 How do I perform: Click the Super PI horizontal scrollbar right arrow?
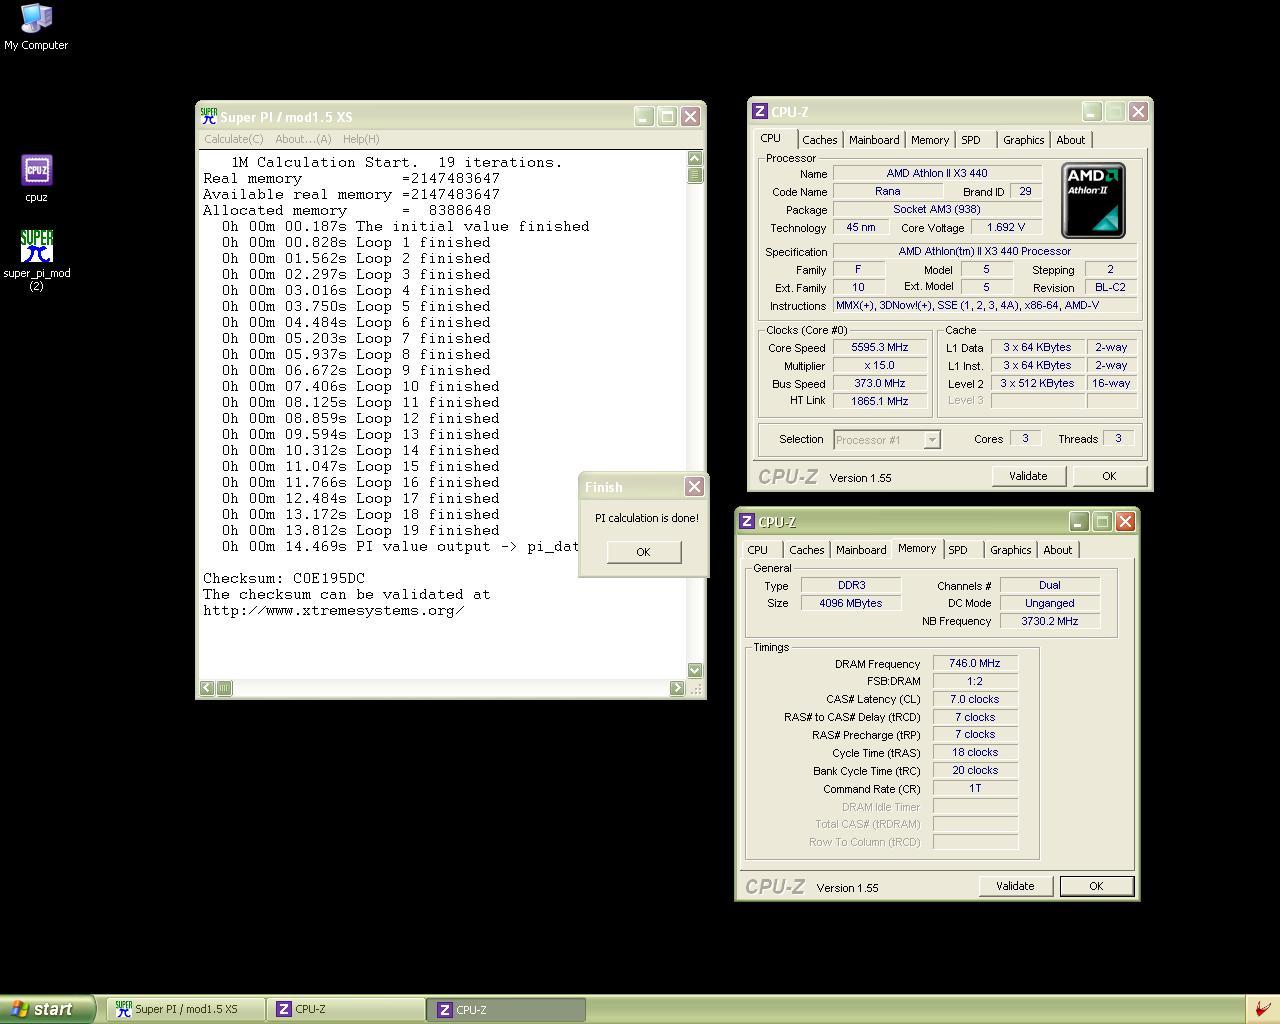pos(677,688)
